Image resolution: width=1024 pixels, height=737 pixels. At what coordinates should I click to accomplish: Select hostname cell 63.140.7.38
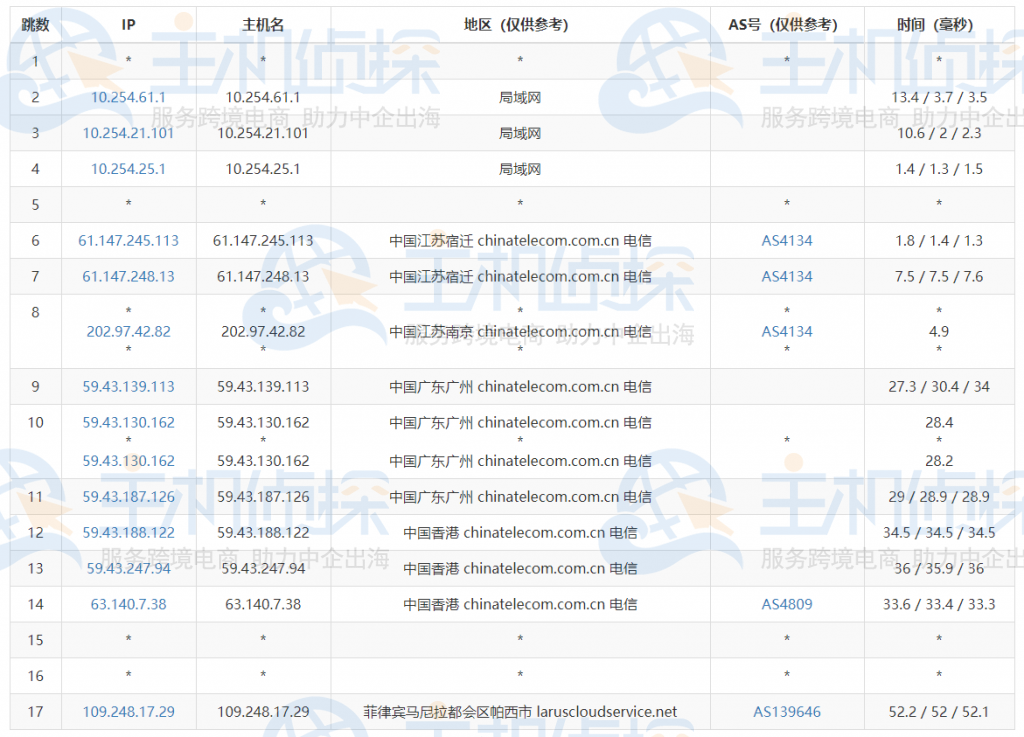[x=263, y=604]
